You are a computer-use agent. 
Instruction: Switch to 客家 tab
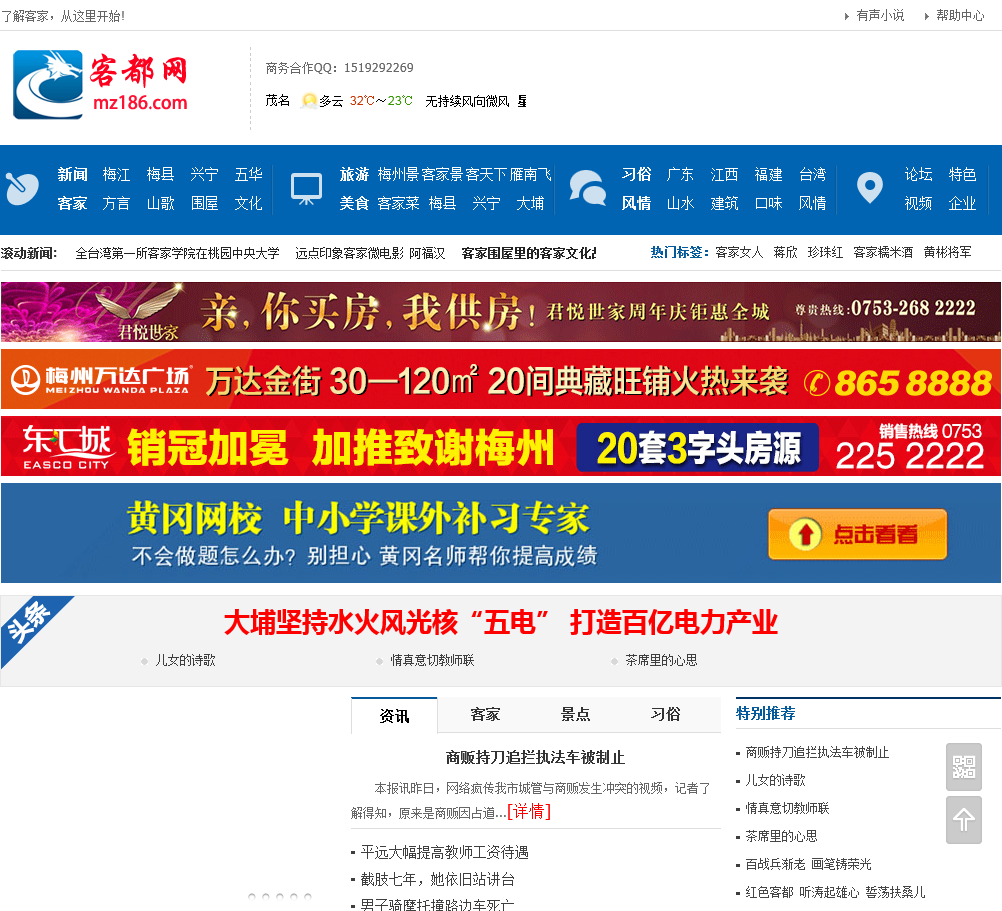(485, 714)
